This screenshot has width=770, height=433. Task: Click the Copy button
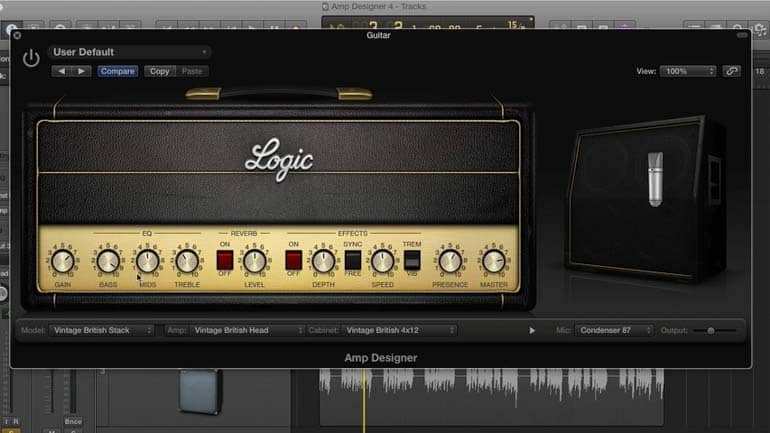pos(160,71)
